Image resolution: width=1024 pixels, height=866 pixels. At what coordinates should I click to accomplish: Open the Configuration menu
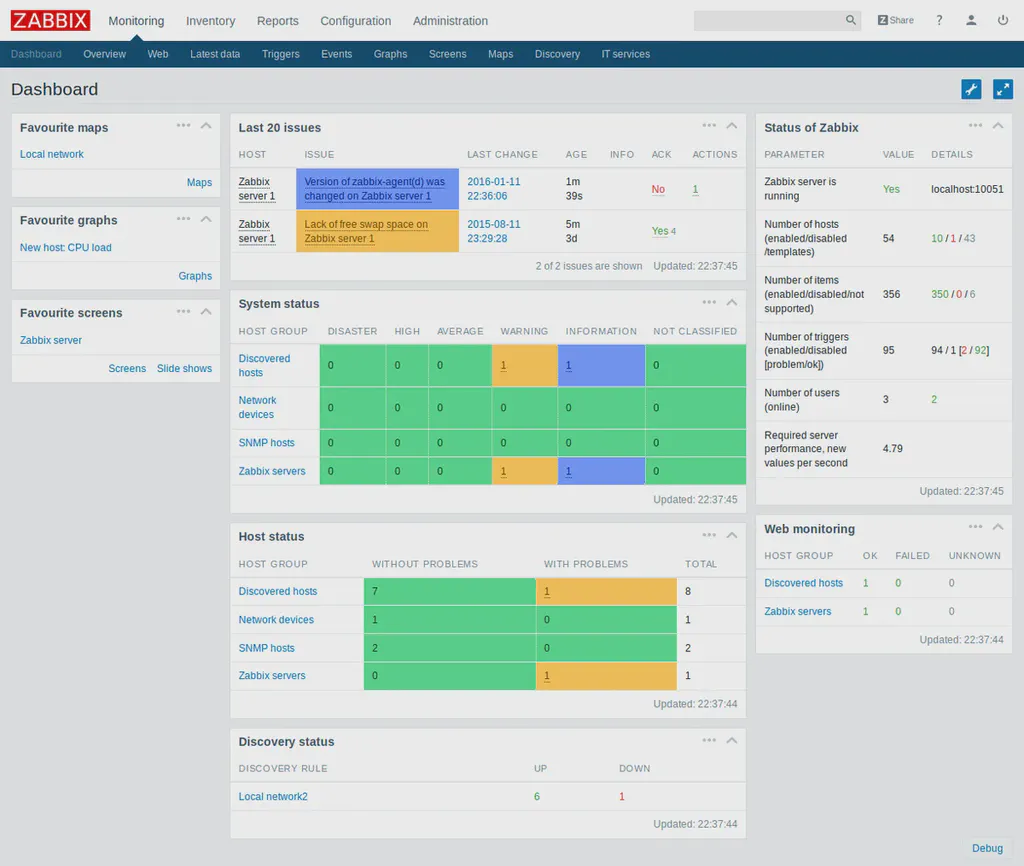pyautogui.click(x=355, y=20)
